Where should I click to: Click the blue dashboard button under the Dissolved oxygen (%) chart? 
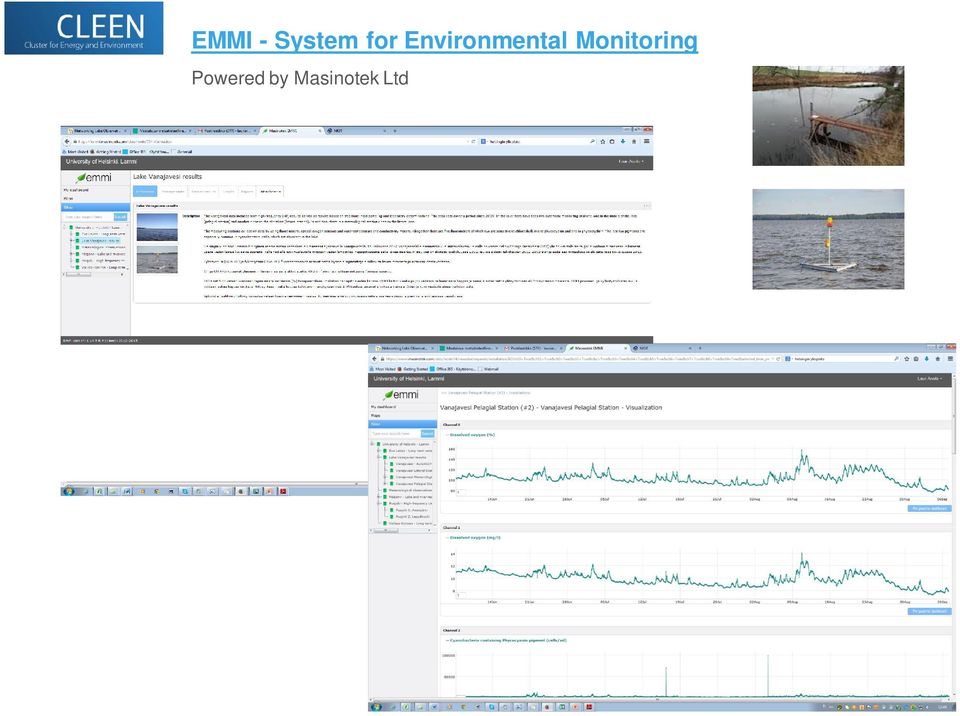929,508
